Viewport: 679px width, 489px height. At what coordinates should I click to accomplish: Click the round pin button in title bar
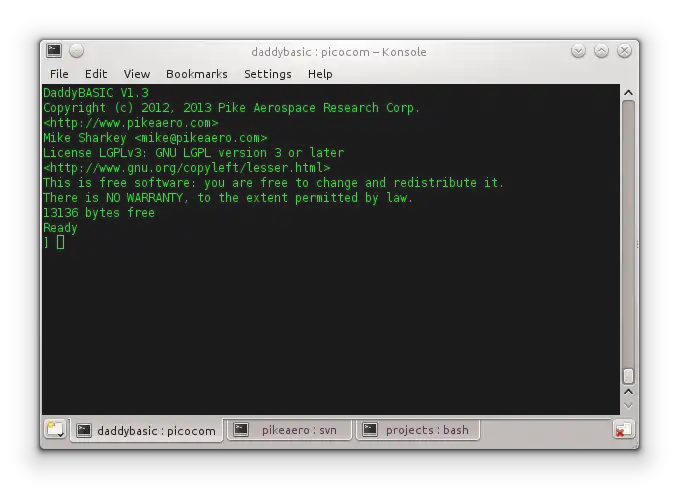[x=77, y=51]
